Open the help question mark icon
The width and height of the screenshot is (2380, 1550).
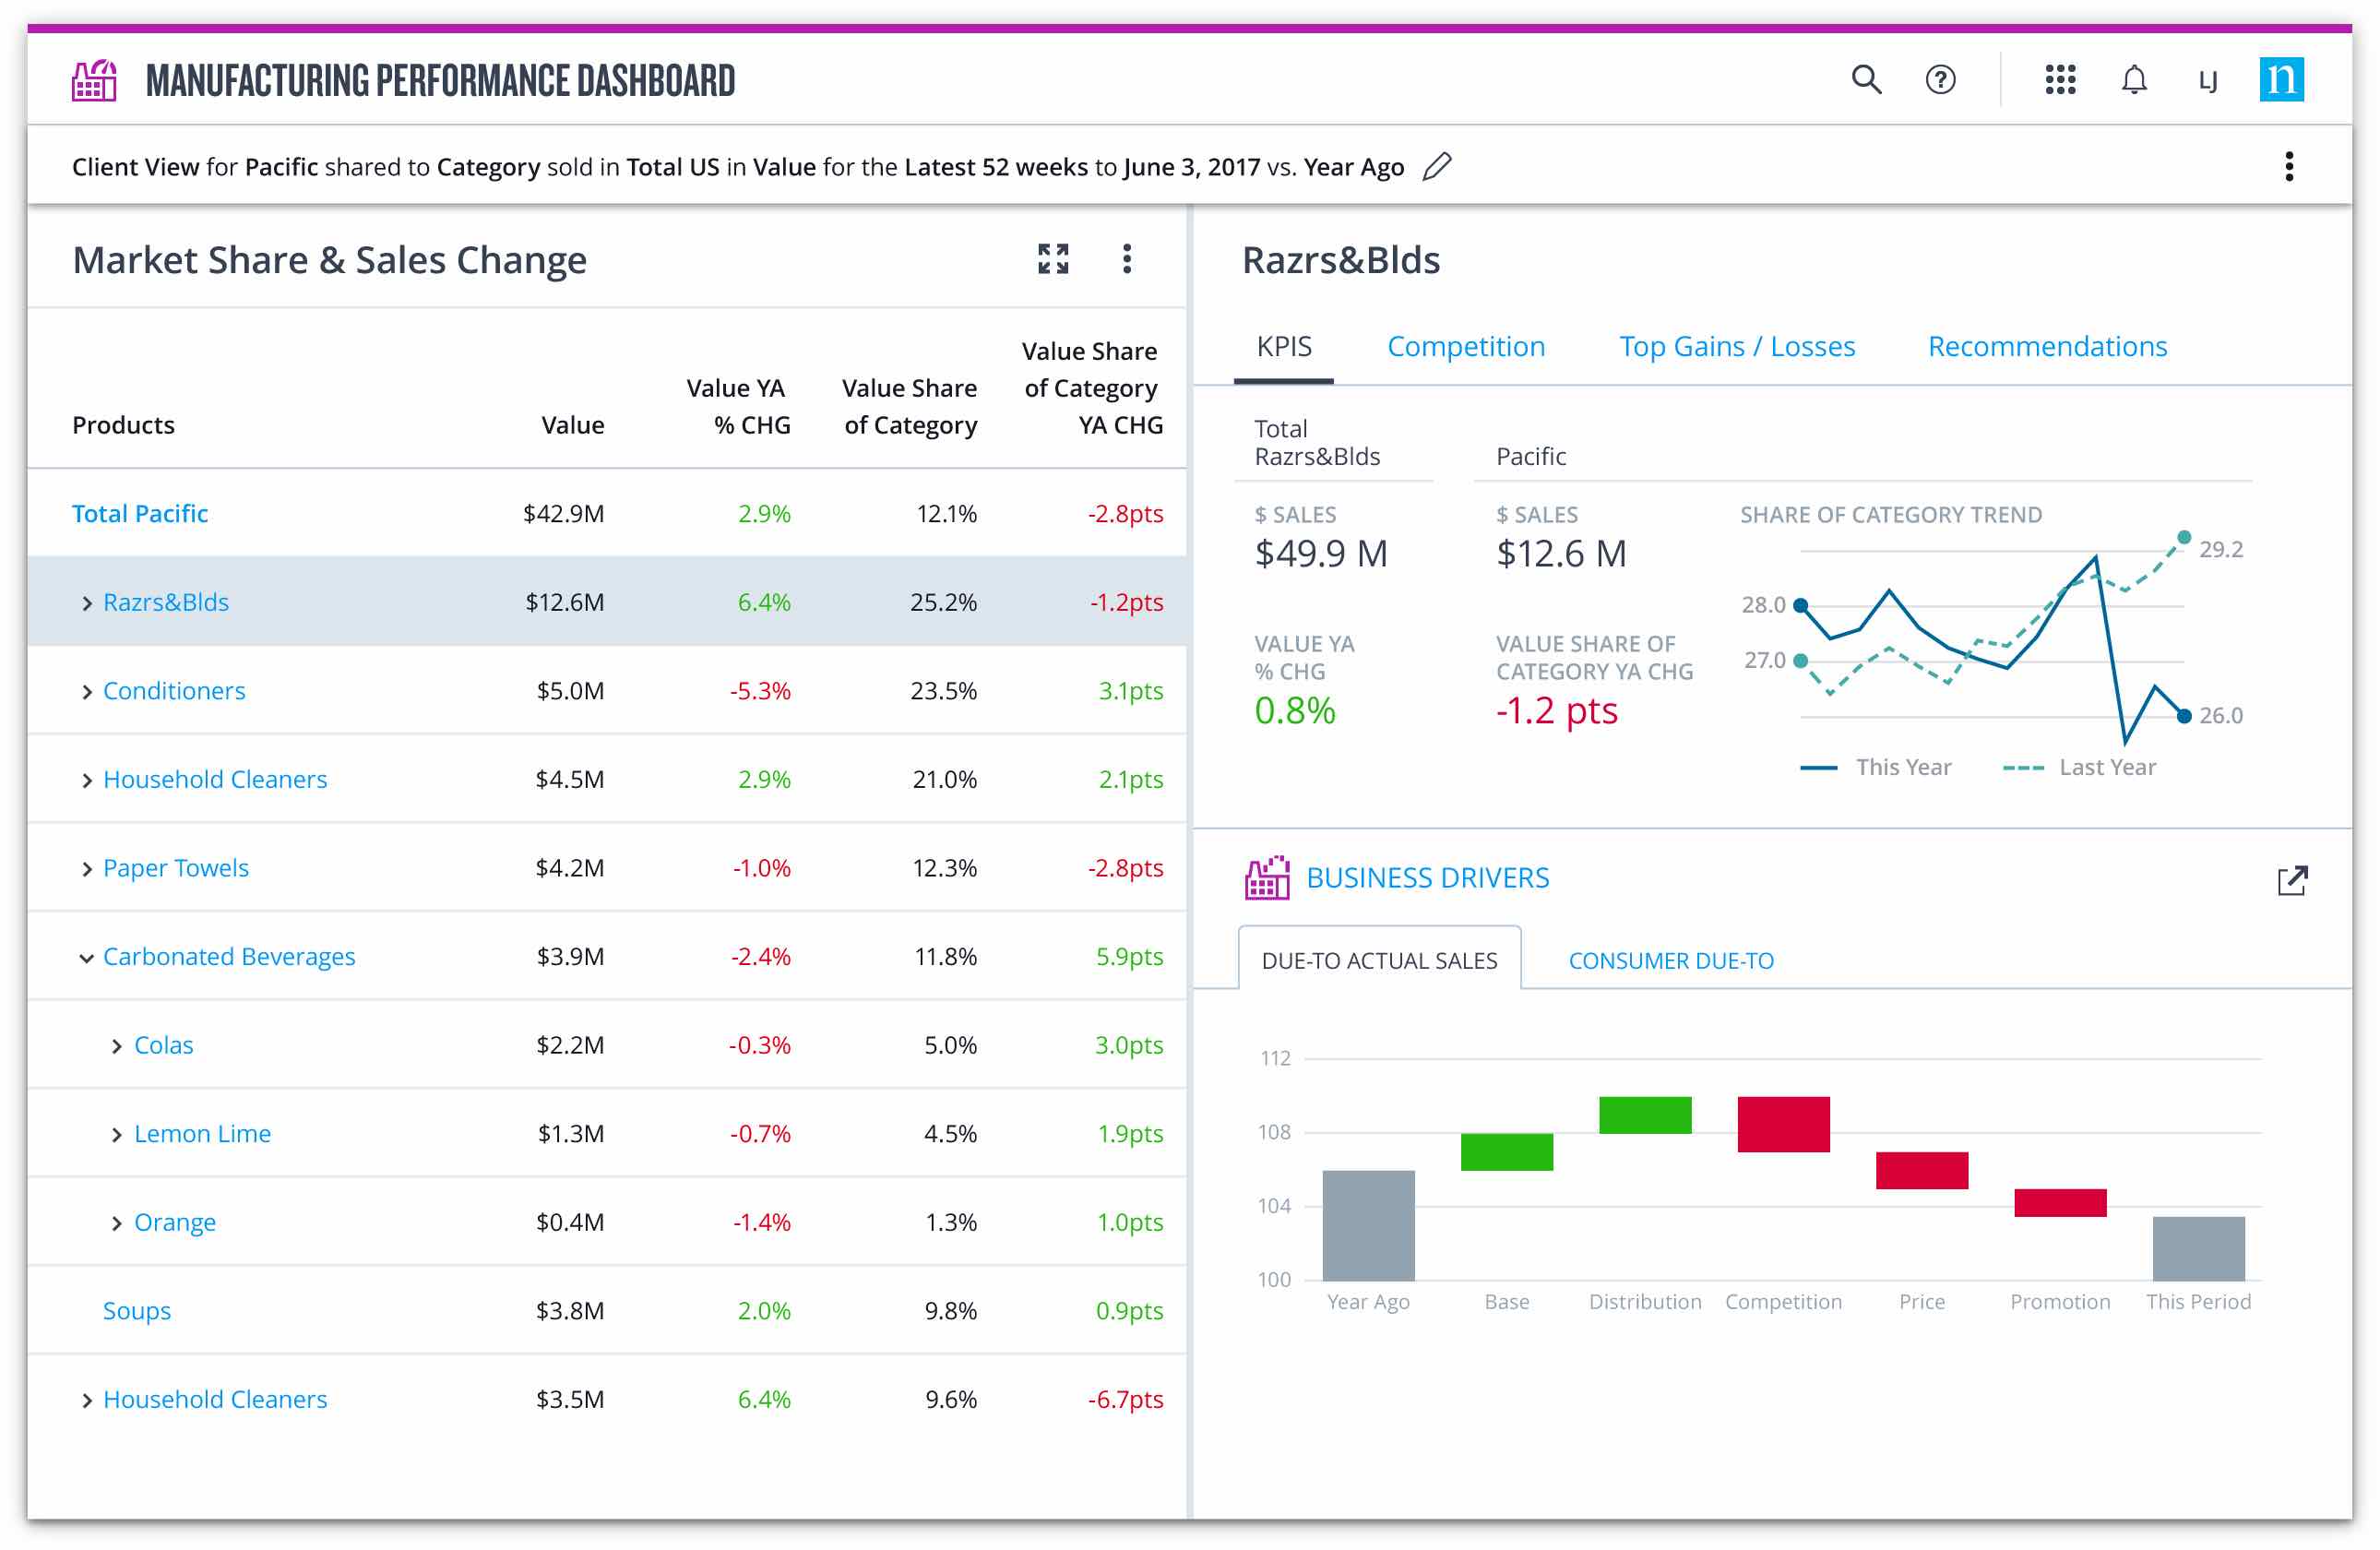tap(1940, 79)
